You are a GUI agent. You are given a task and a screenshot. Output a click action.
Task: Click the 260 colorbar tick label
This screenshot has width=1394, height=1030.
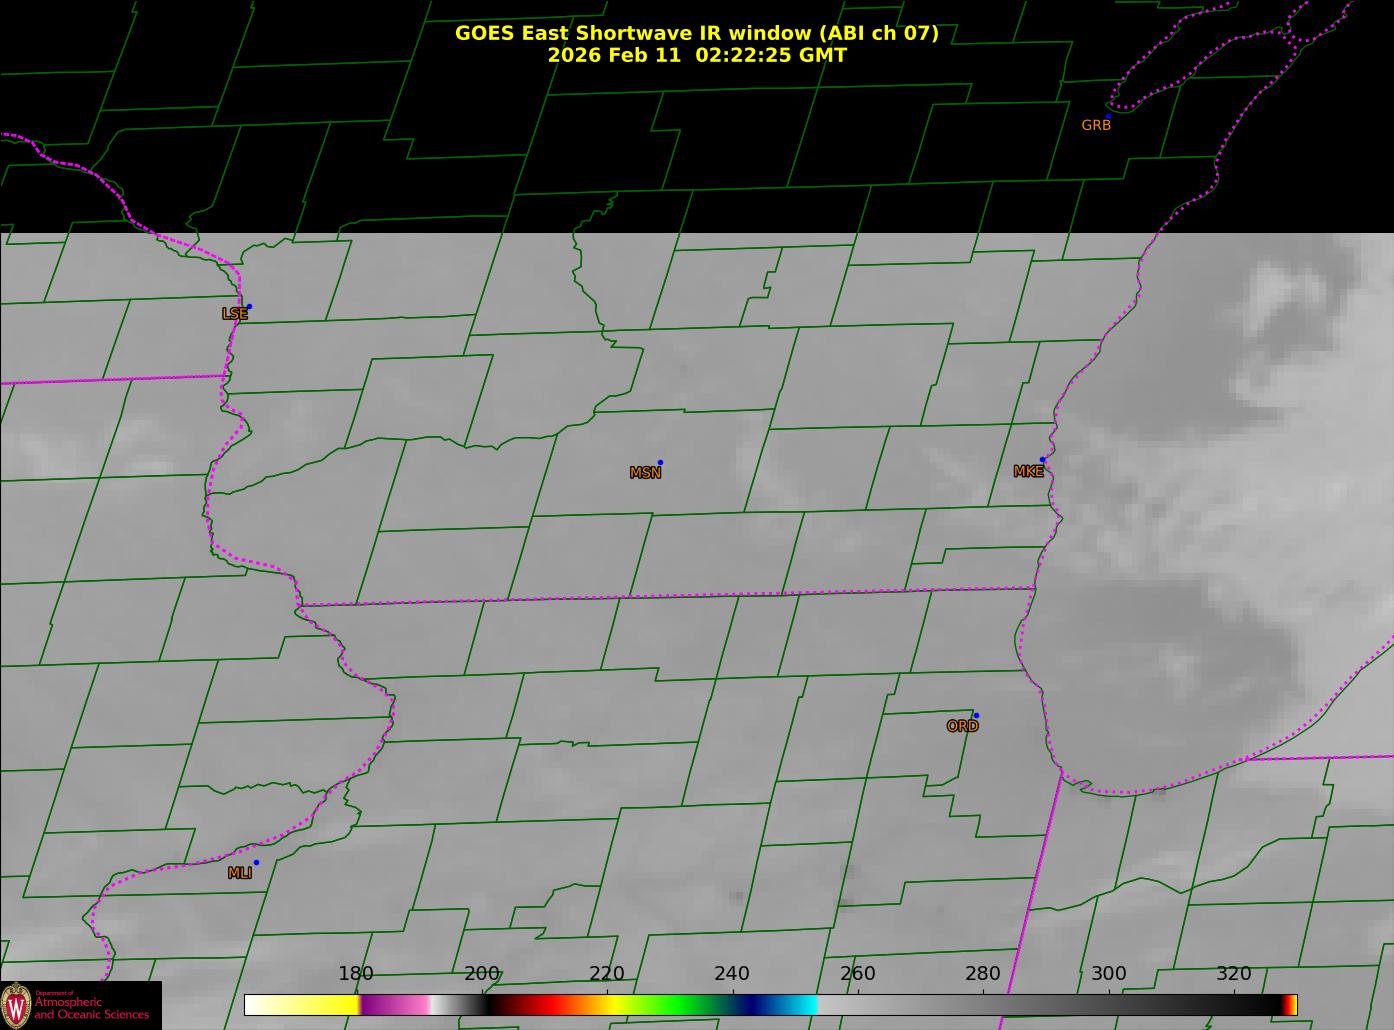pyautogui.click(x=858, y=974)
